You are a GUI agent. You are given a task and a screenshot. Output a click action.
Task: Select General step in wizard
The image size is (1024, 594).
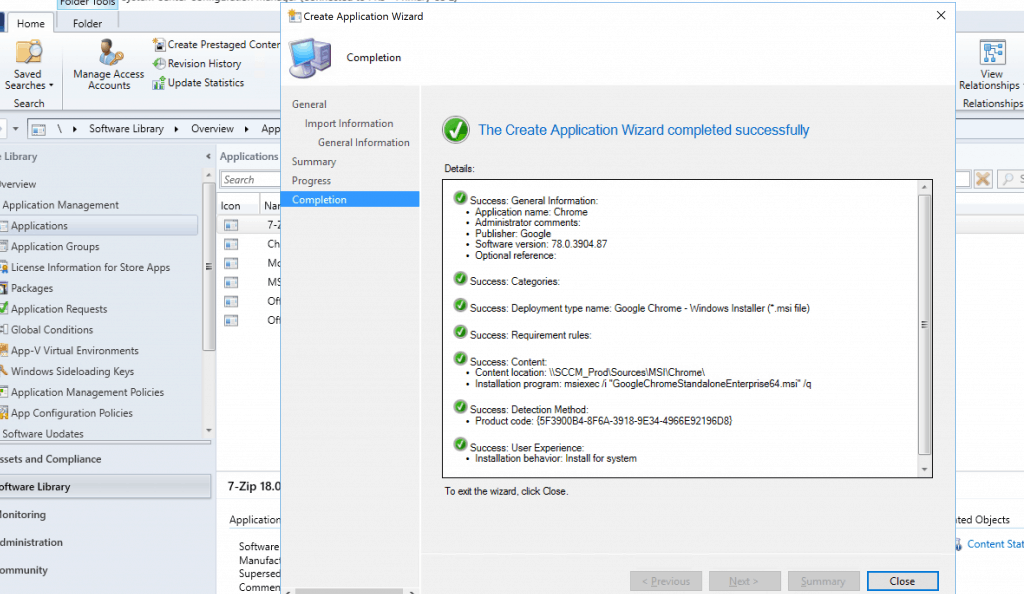pyautogui.click(x=309, y=104)
